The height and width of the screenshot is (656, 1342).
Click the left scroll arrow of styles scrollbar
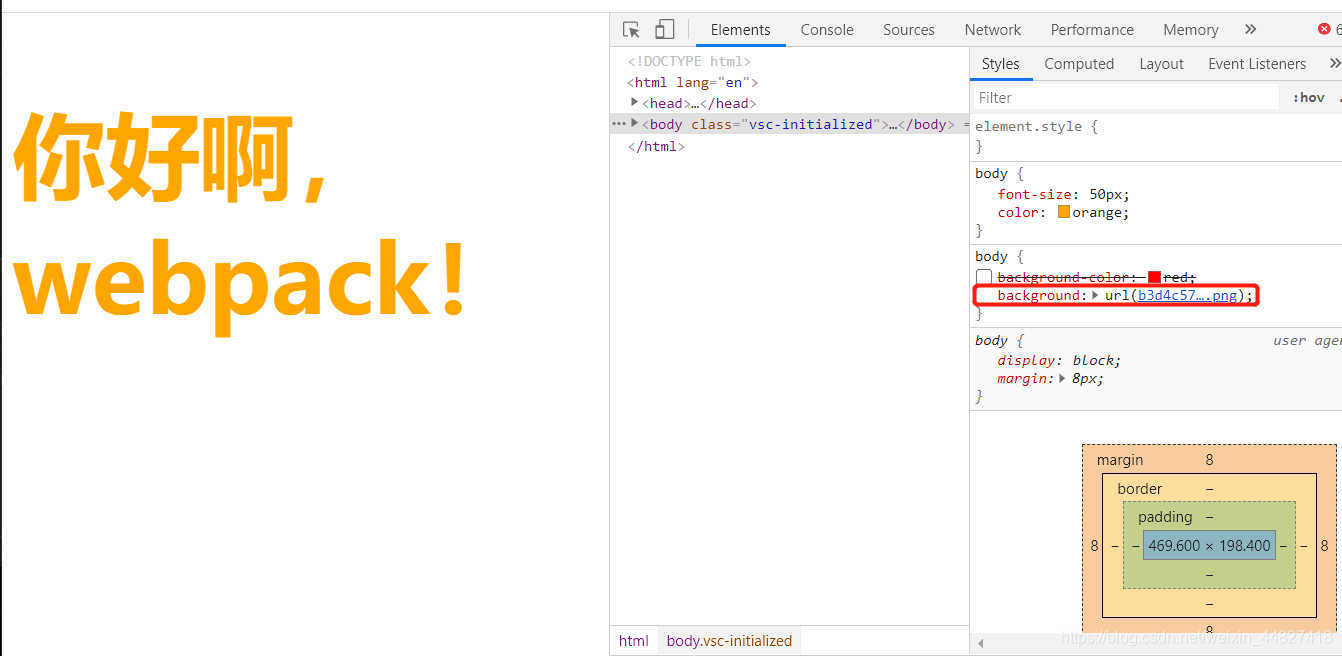click(981, 643)
